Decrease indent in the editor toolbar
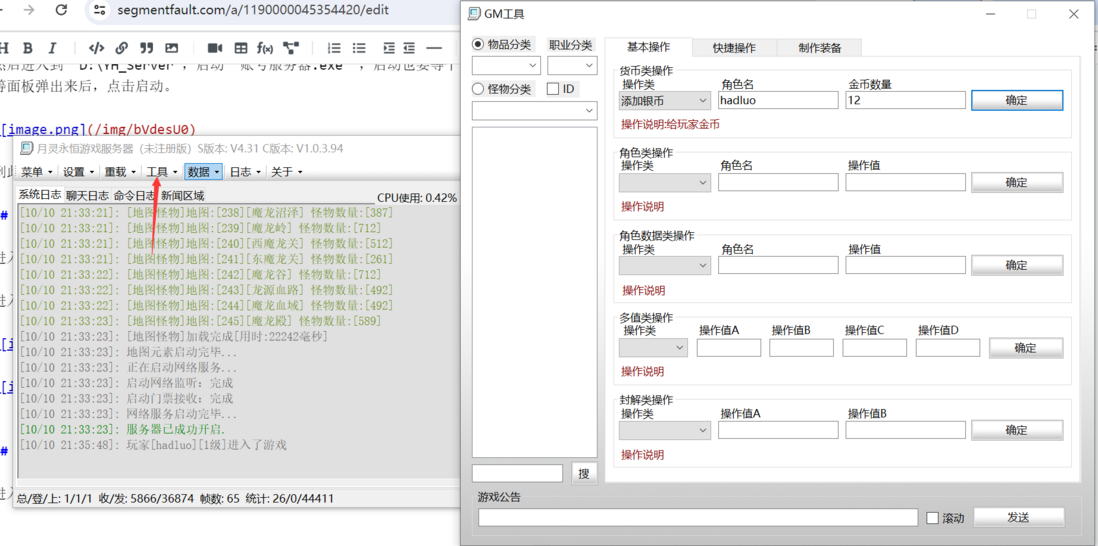Screen dimensions: 1098x546 click(409, 48)
